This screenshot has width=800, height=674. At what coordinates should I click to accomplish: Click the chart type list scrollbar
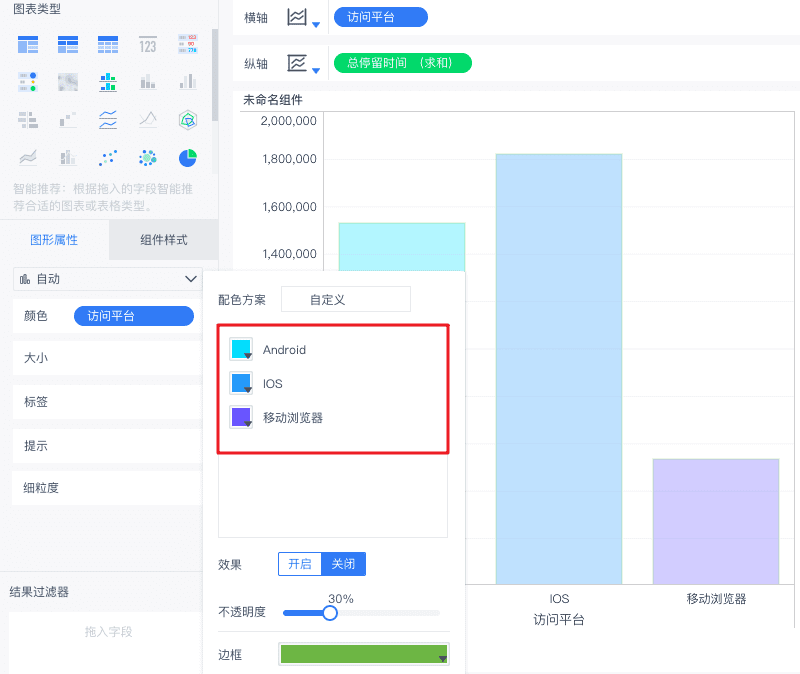point(215,75)
